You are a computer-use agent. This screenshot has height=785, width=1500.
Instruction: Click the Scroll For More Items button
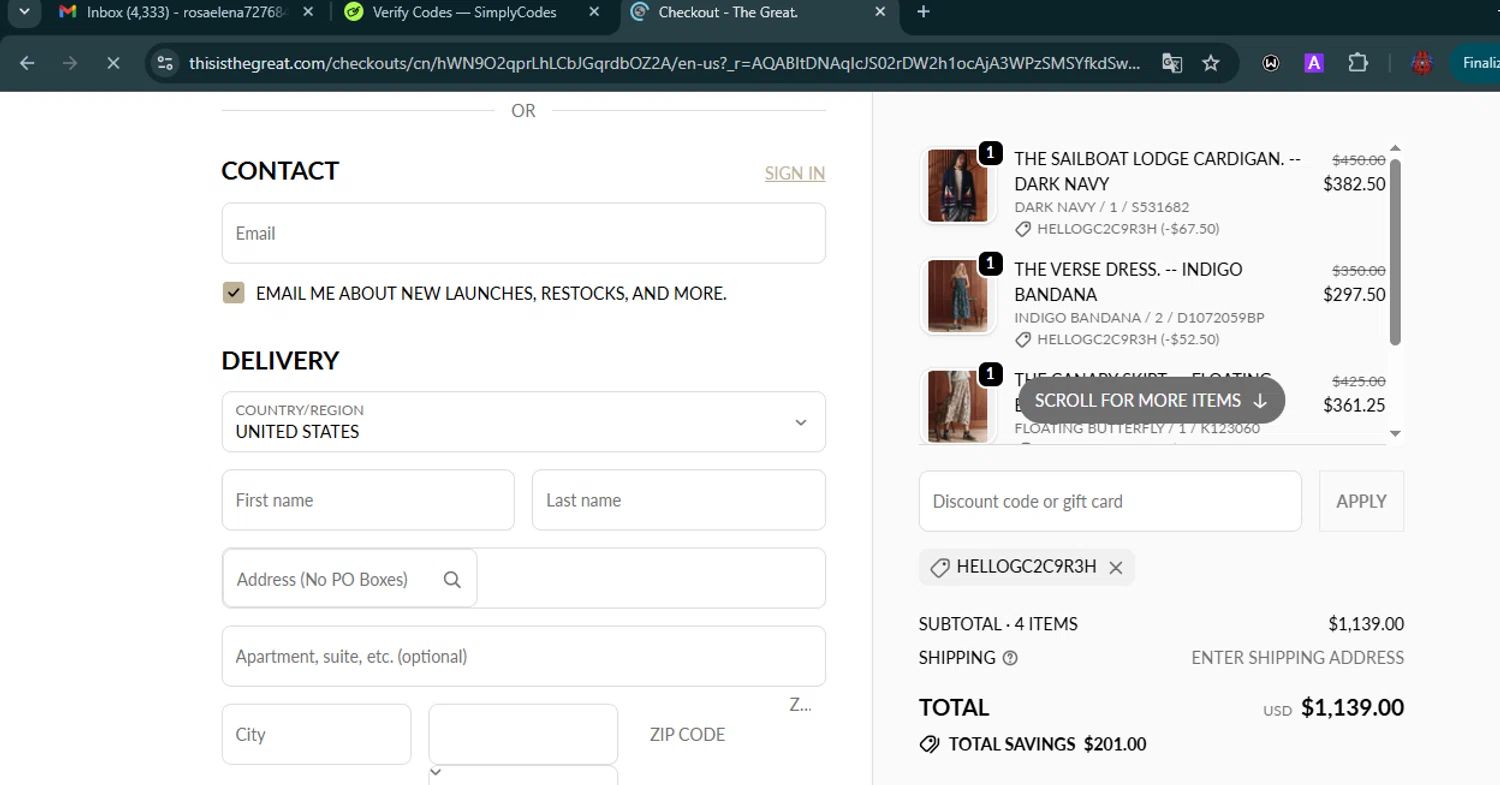[x=1151, y=400]
